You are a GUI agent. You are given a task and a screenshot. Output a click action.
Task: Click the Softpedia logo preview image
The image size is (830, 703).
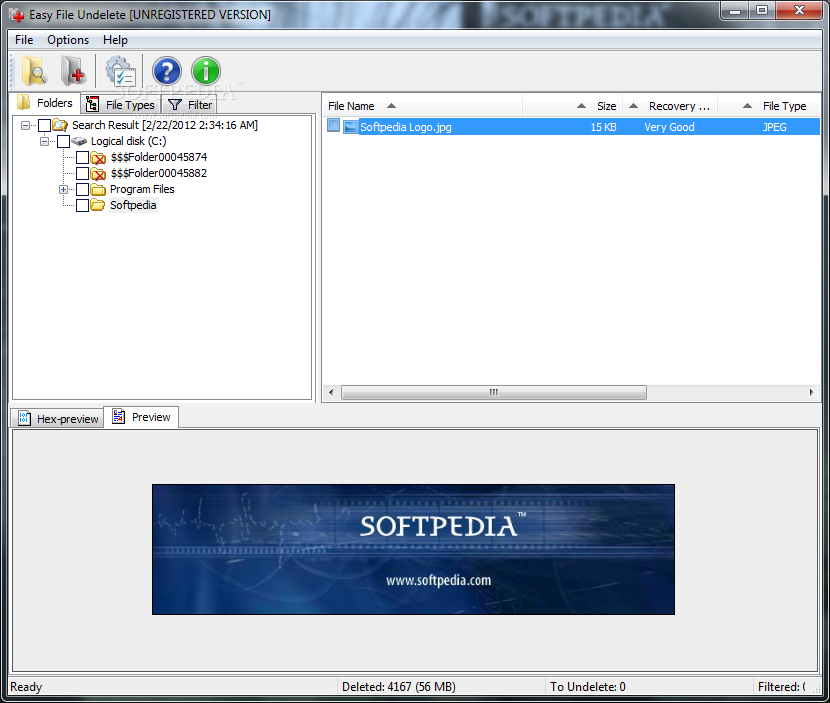pyautogui.click(x=413, y=549)
